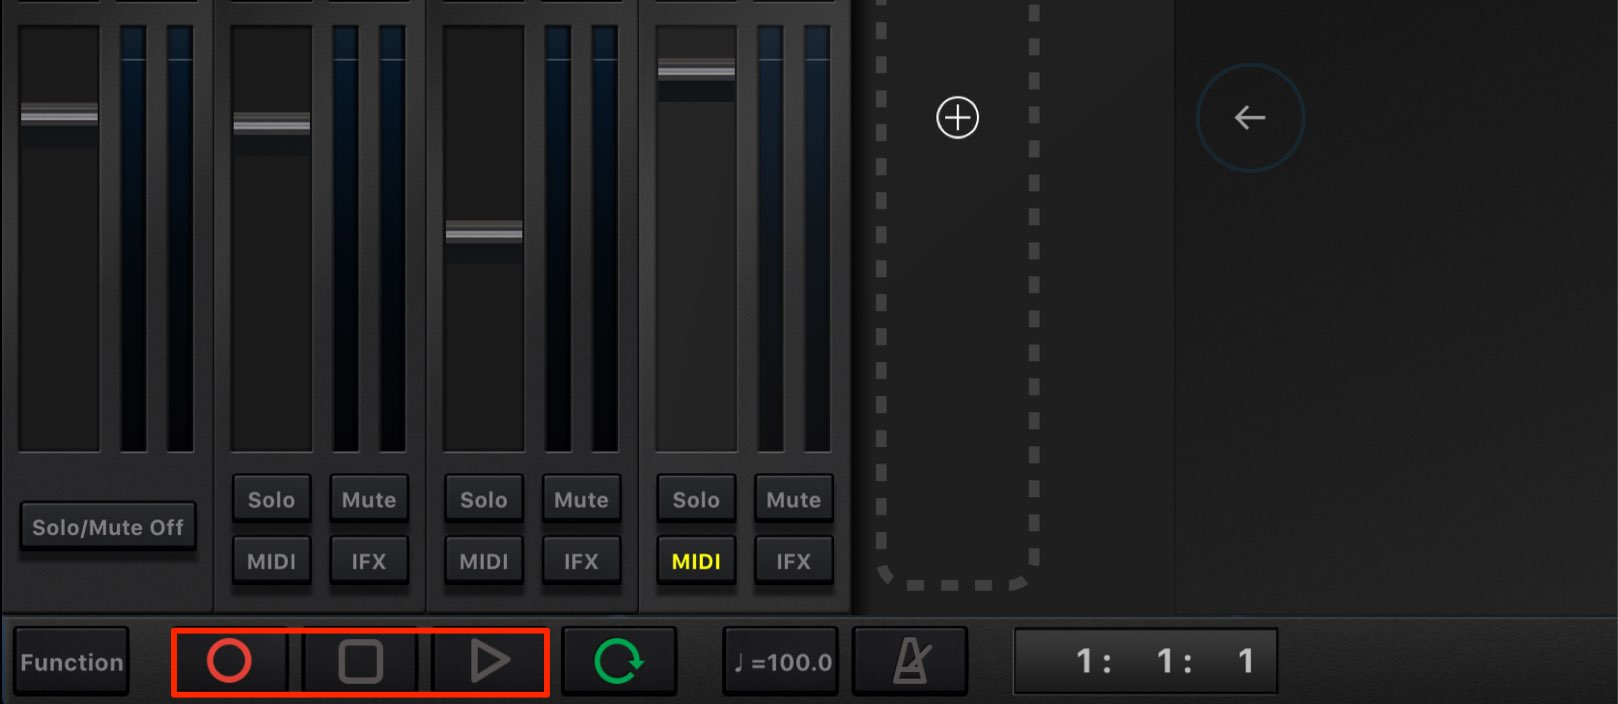This screenshot has width=1618, height=704.
Task: Open IFX next to yellow MIDI
Action: [x=794, y=561]
